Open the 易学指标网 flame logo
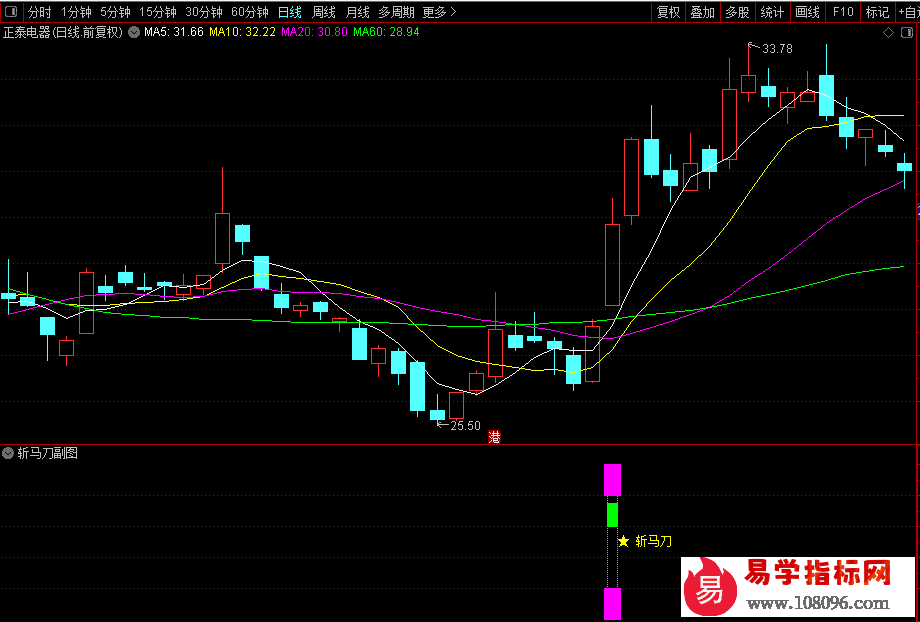The image size is (920, 622). (708, 587)
